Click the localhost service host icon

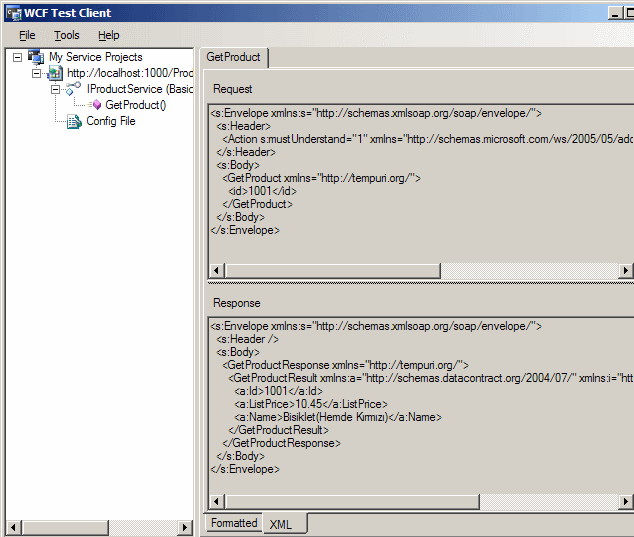(55, 74)
